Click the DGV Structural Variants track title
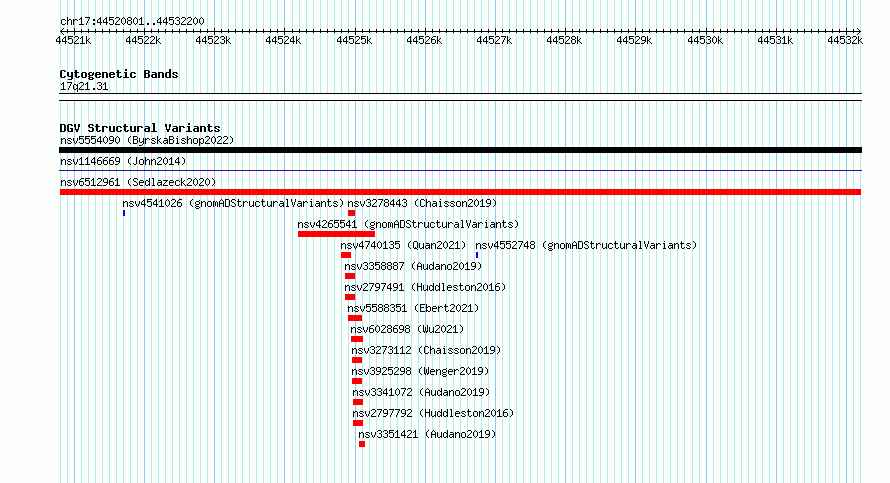 click(x=140, y=128)
